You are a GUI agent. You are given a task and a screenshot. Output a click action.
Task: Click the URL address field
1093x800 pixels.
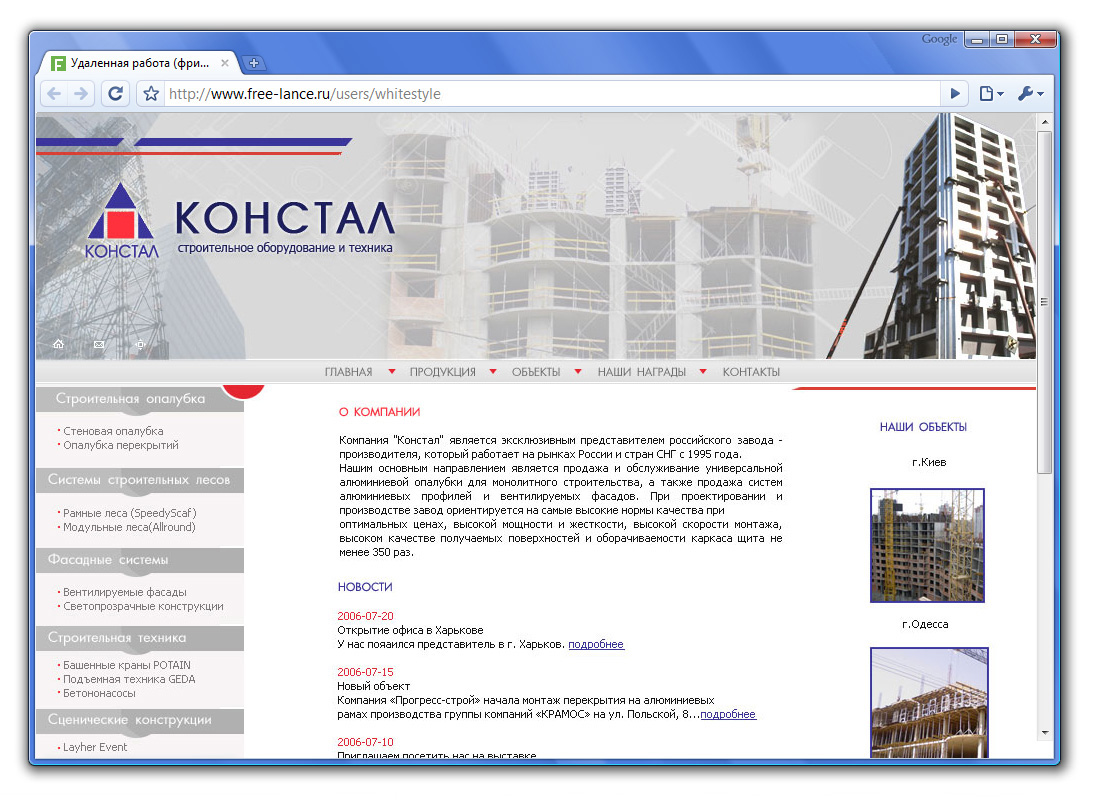click(x=551, y=93)
